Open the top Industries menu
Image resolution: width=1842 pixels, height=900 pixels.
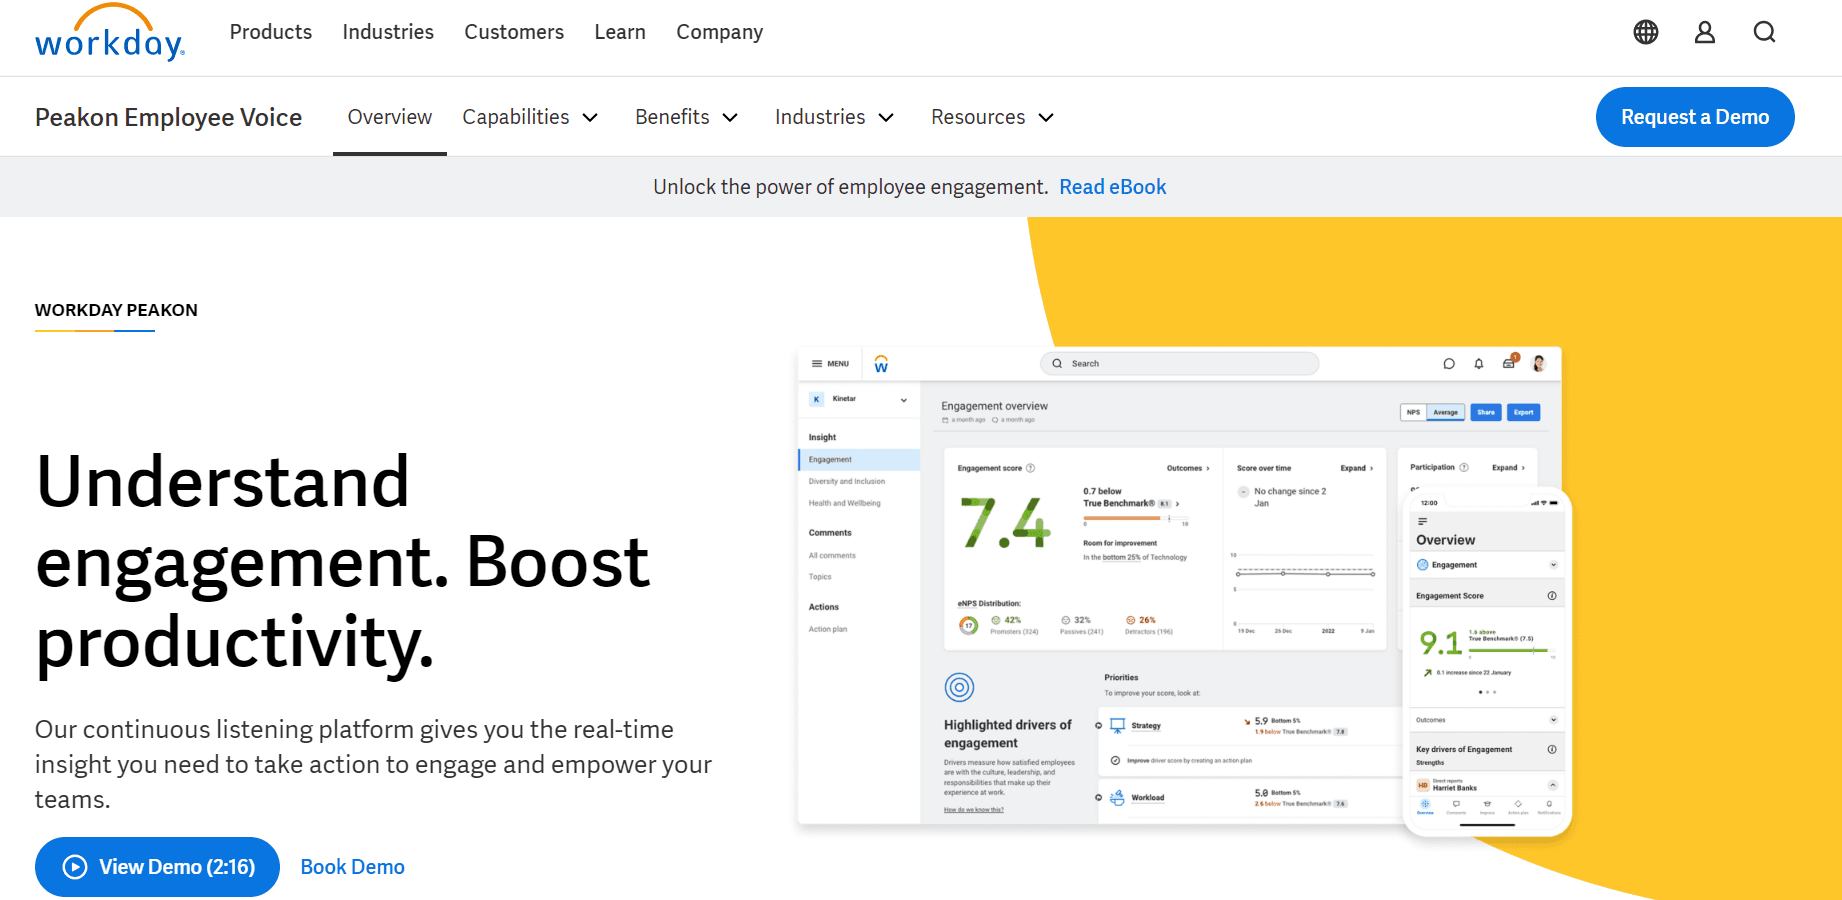pos(388,32)
